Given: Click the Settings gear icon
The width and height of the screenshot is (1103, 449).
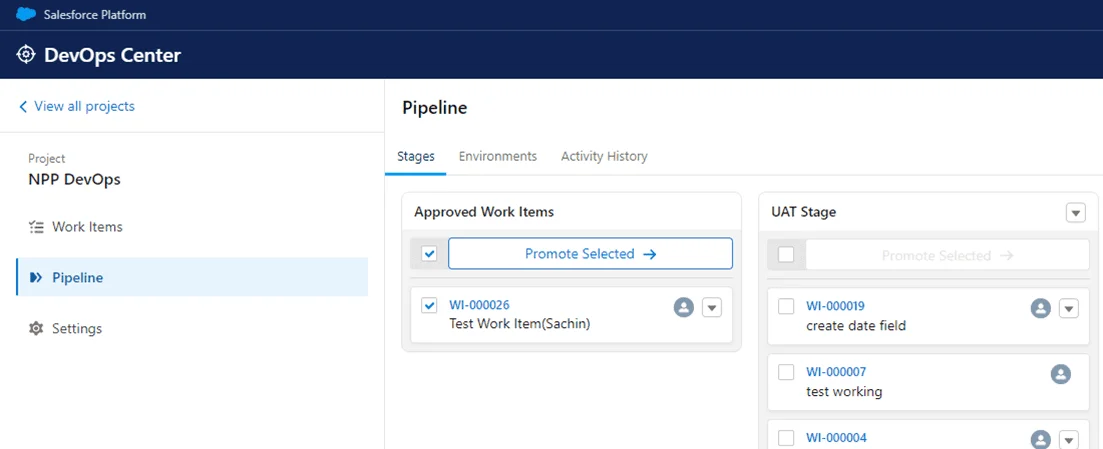Looking at the screenshot, I should click(x=36, y=328).
